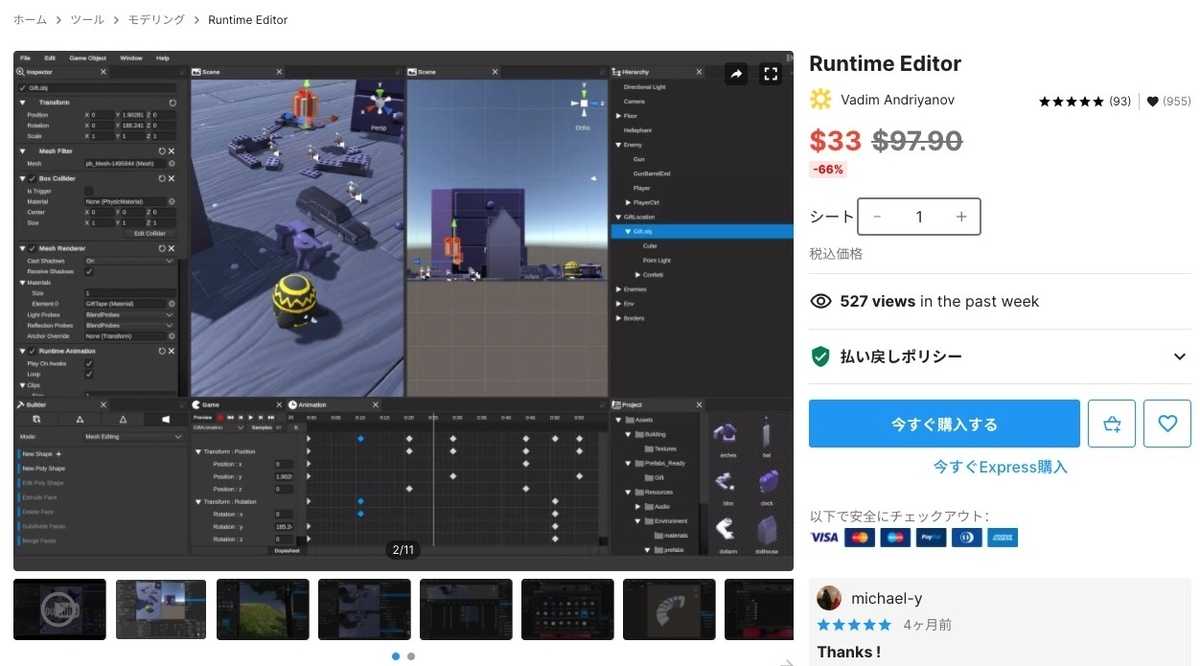Open the Cast Shadows dropdown set to On
The width and height of the screenshot is (1200, 666).
tap(130, 260)
